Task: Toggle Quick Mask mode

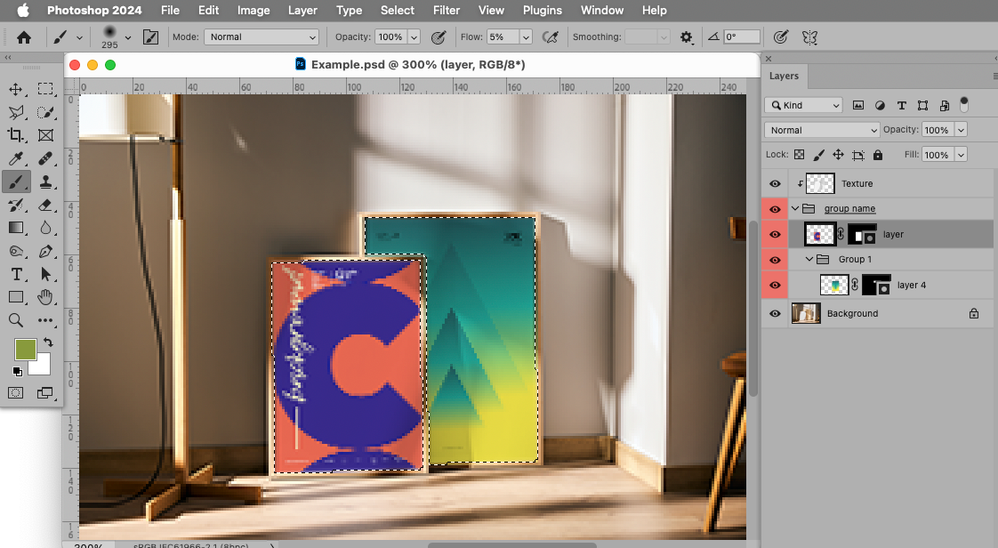Action: tap(16, 393)
